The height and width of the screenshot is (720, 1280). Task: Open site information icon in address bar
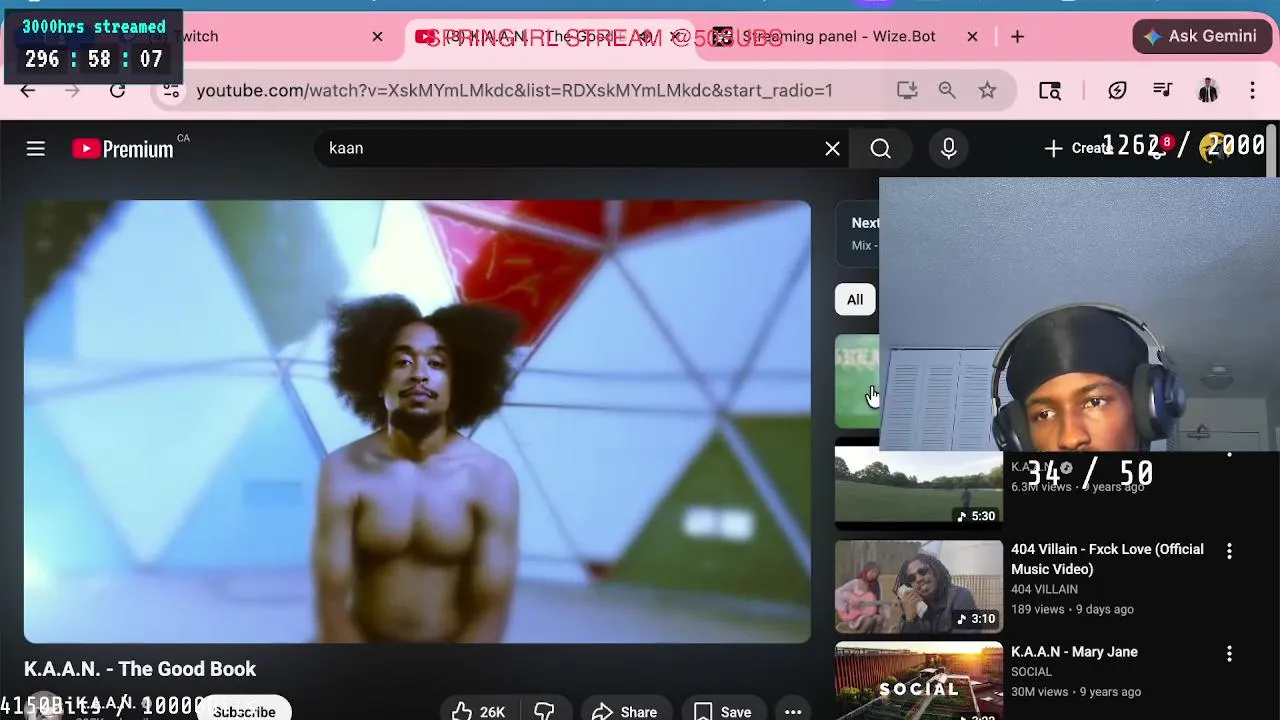[x=172, y=90]
